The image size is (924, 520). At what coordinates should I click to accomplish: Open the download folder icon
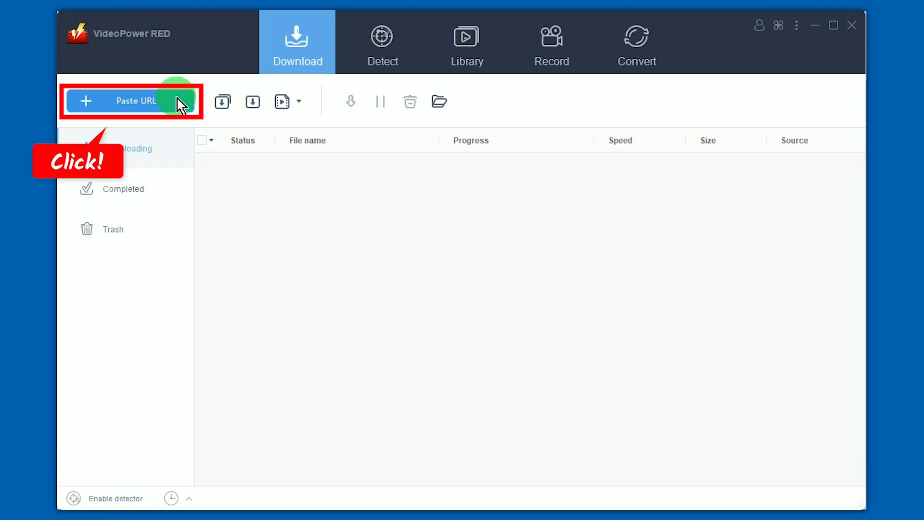[x=439, y=101]
